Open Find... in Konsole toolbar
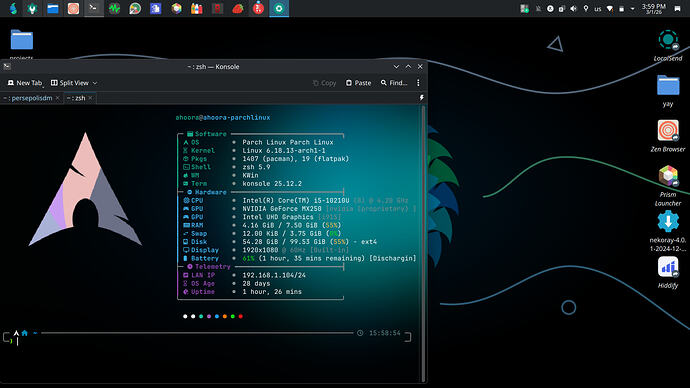This screenshot has height=388, width=690. coord(394,83)
